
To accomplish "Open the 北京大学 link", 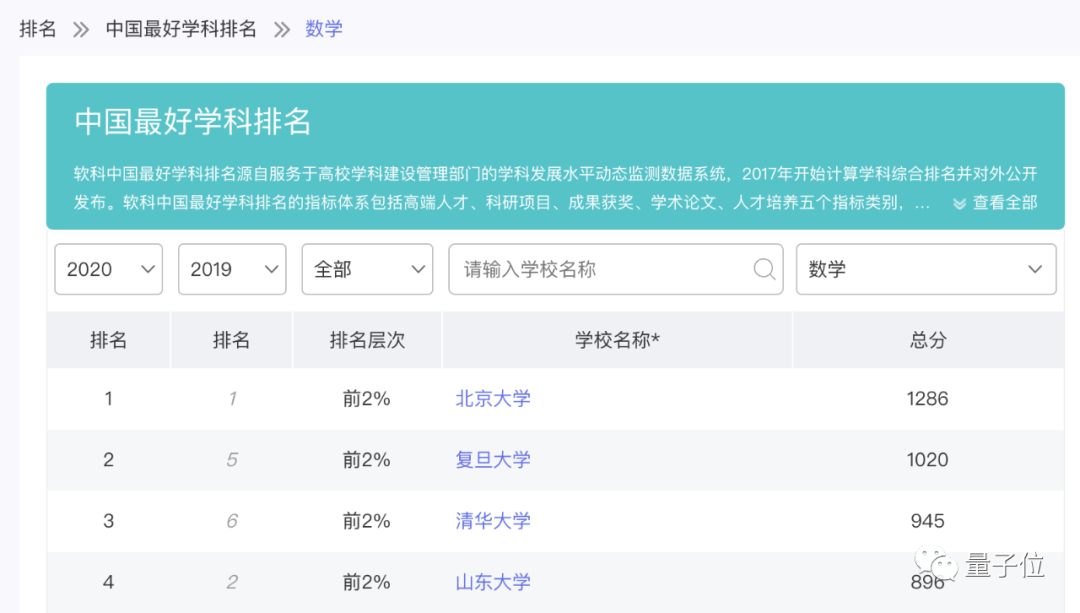I will coord(493,399).
